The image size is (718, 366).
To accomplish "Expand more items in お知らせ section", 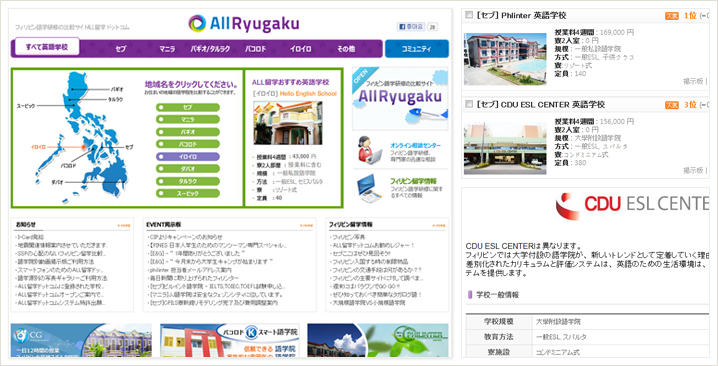I will click(124, 225).
